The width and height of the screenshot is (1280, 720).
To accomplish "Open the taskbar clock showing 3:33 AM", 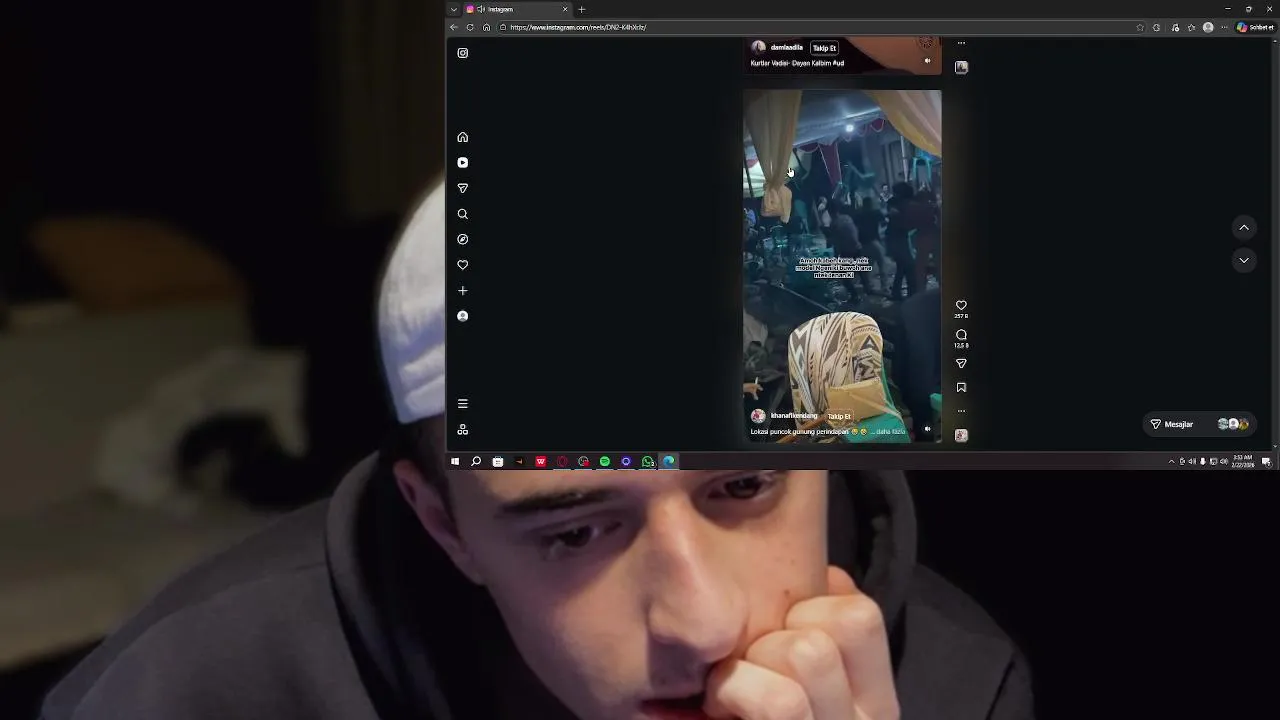I will [1243, 461].
